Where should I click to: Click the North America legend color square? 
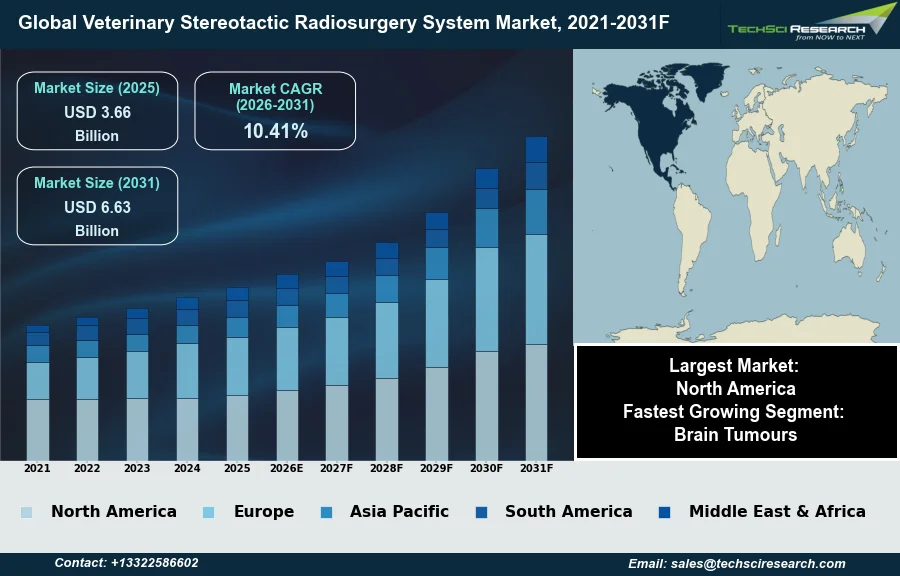click(x=26, y=512)
